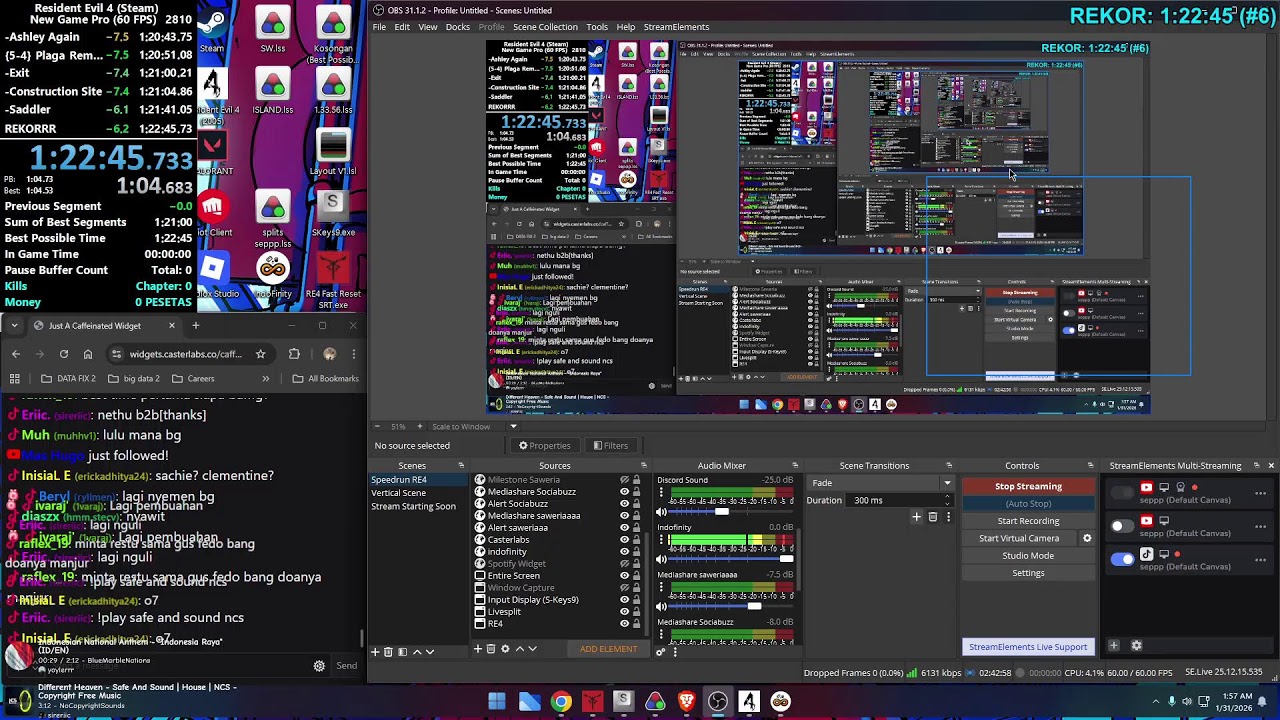The width and height of the screenshot is (1280, 720).
Task: Enable the second YouTube stream toggle
Action: (1123, 525)
